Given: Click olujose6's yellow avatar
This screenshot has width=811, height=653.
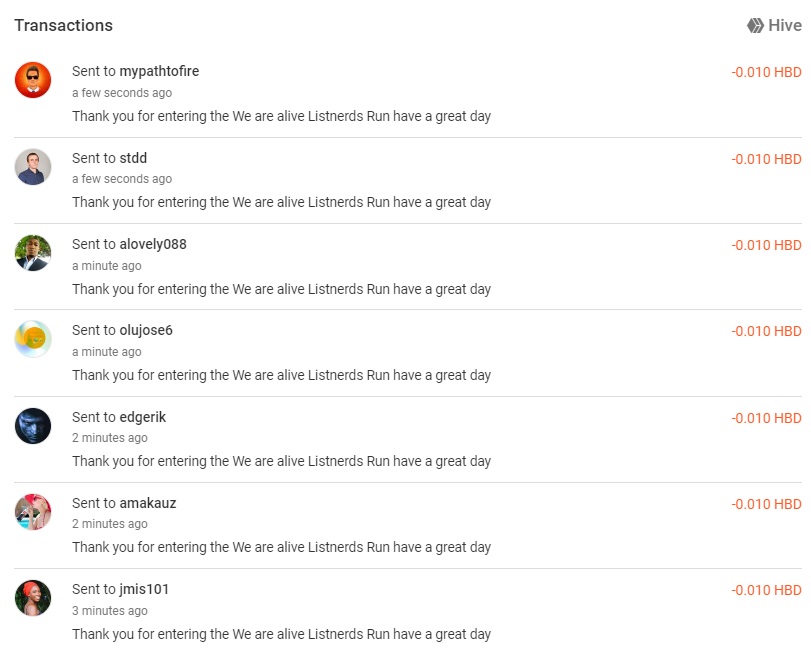Looking at the screenshot, I should point(33,339).
